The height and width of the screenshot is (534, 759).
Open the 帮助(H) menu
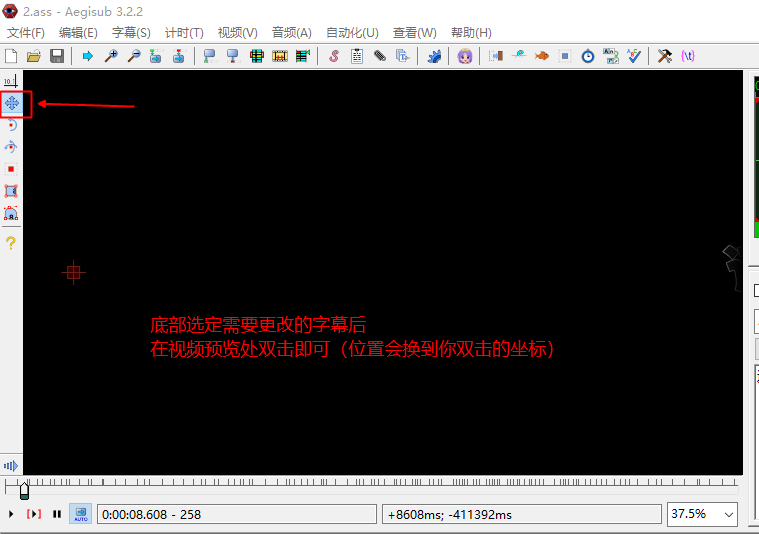click(x=471, y=32)
